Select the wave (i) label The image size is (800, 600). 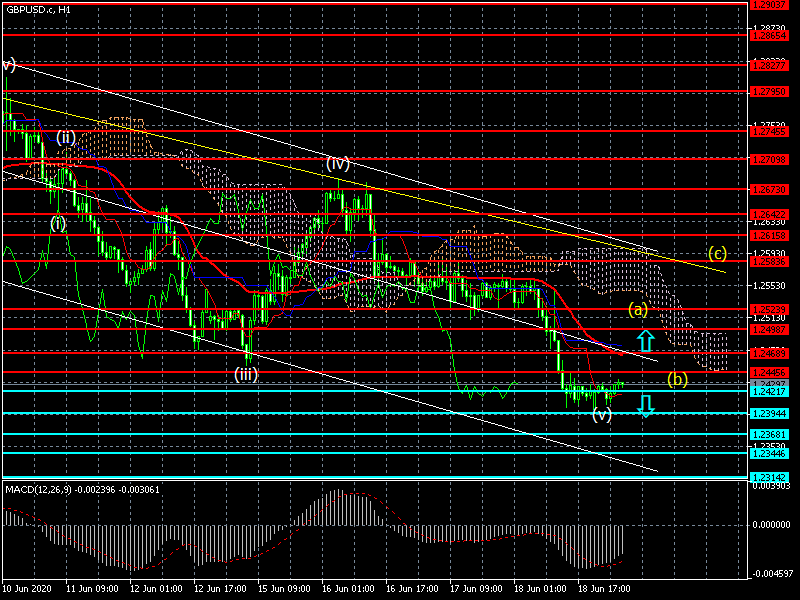(x=58, y=223)
